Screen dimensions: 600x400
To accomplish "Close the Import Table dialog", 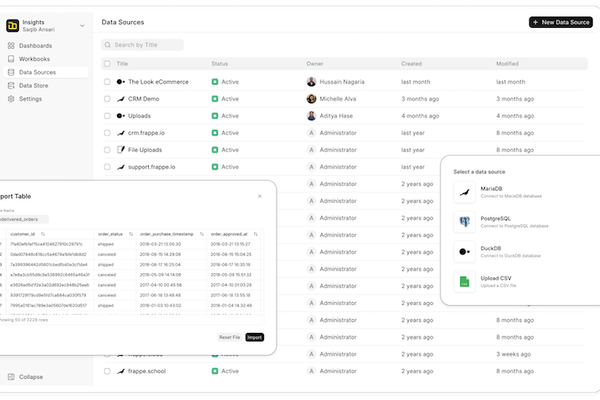I will tap(260, 196).
